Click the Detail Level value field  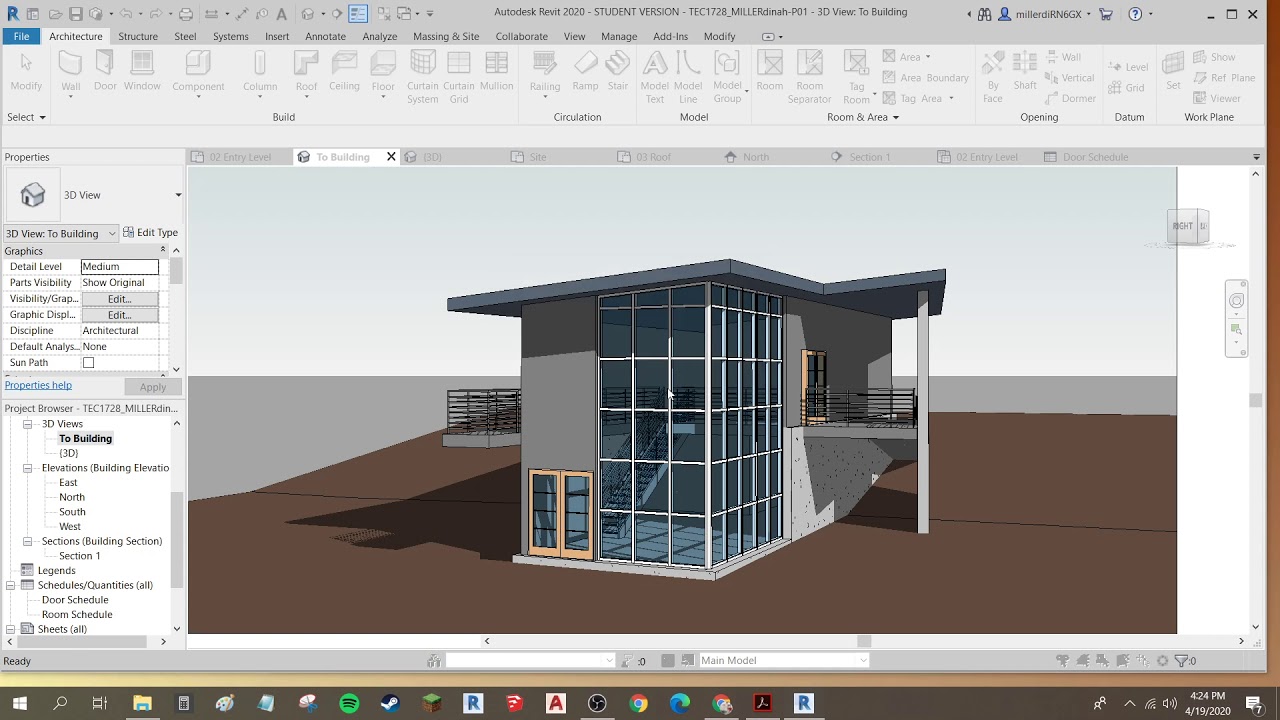(119, 267)
